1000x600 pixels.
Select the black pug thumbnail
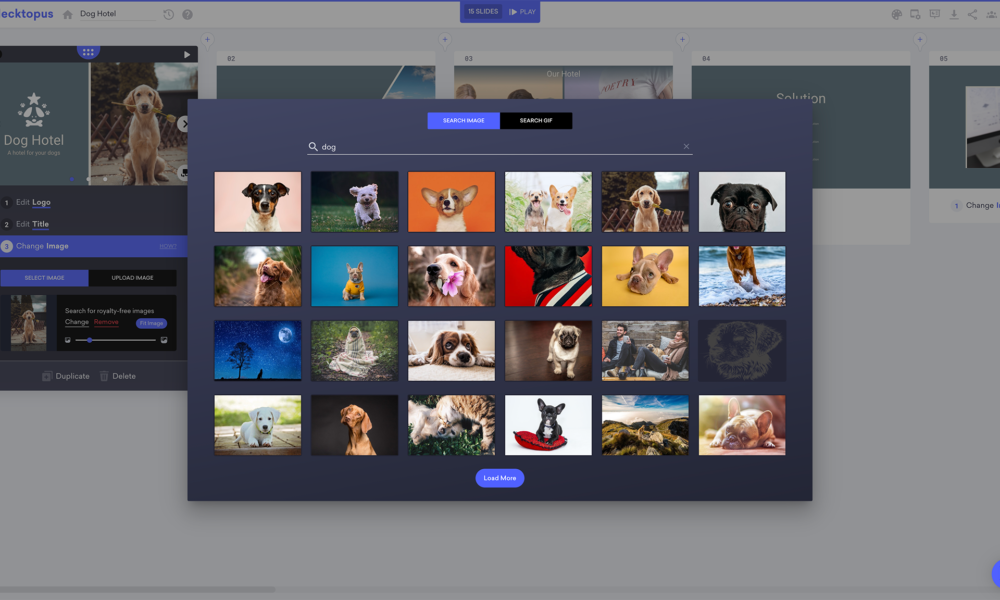pyautogui.click(x=741, y=202)
